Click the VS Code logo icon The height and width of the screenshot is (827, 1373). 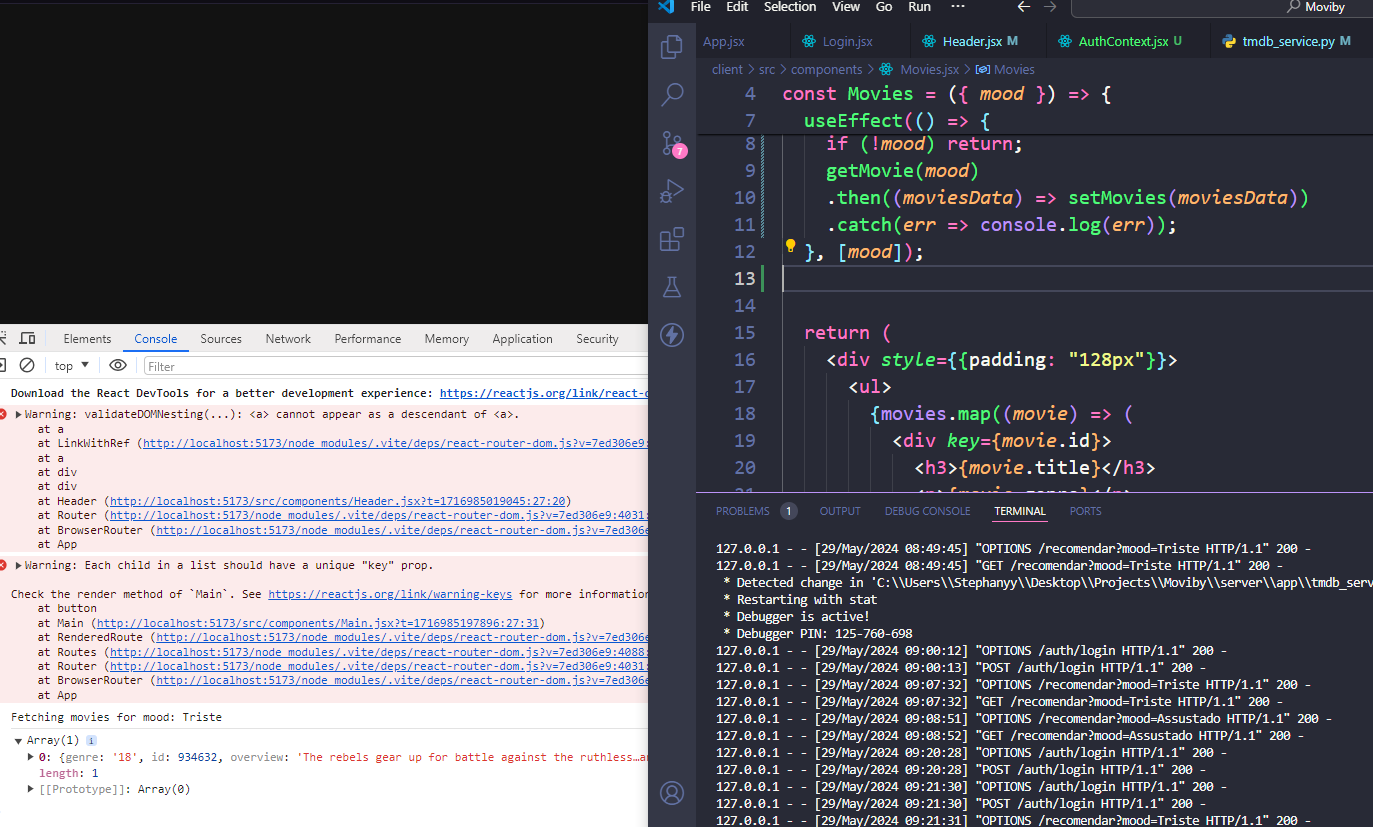pyautogui.click(x=665, y=7)
